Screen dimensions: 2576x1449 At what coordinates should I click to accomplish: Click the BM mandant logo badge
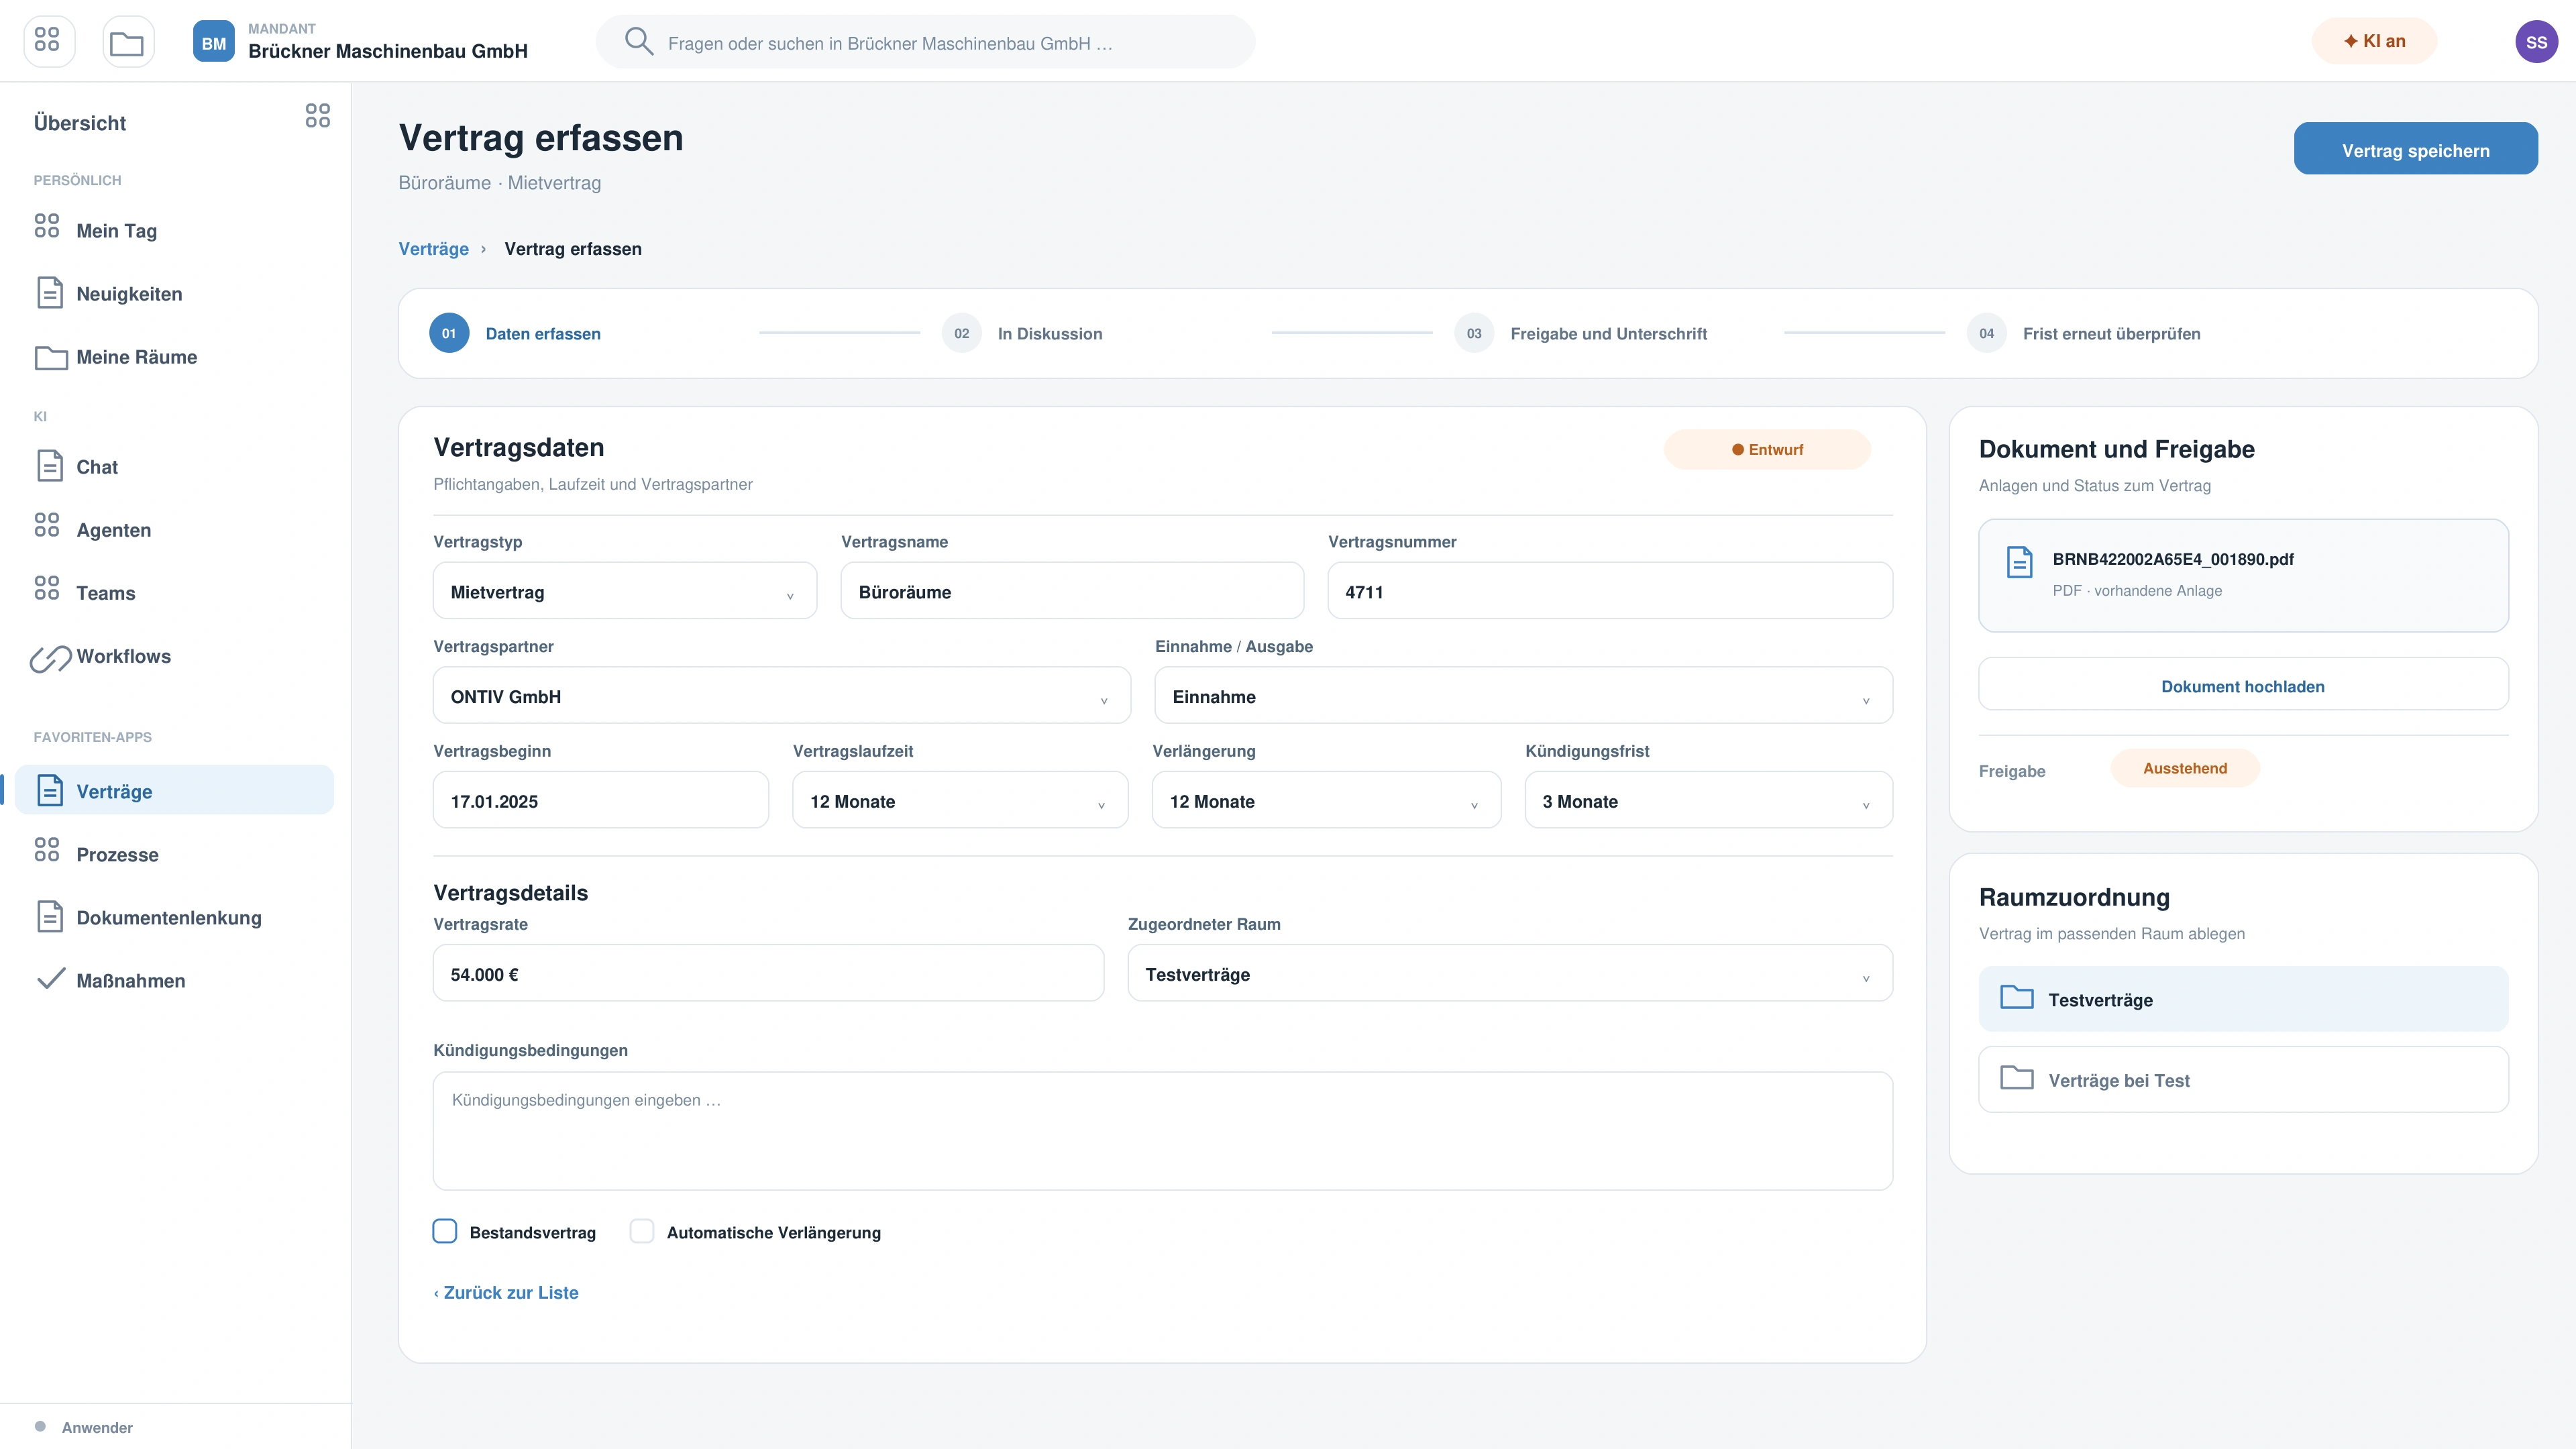click(213, 42)
